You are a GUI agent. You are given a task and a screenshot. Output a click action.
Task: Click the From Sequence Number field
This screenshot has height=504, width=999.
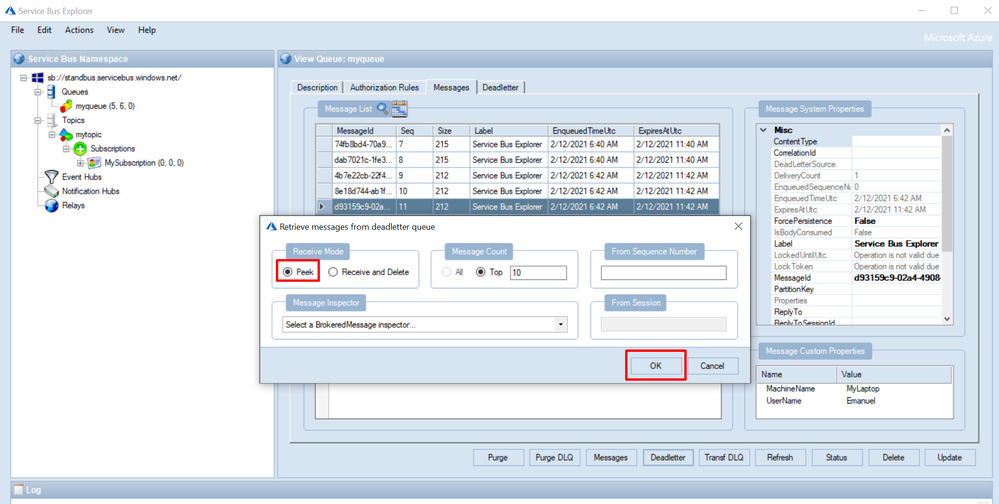tap(663, 273)
